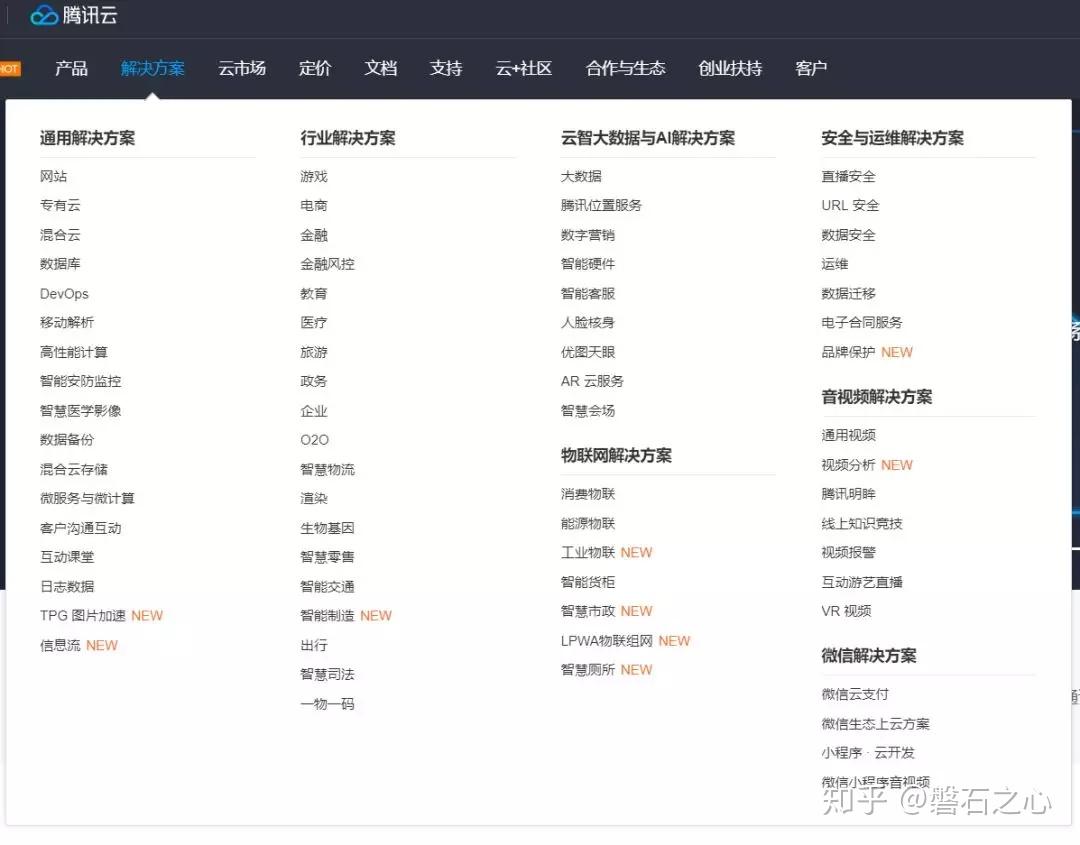Click the 一物一码 link
The width and height of the screenshot is (1080, 845).
(327, 704)
